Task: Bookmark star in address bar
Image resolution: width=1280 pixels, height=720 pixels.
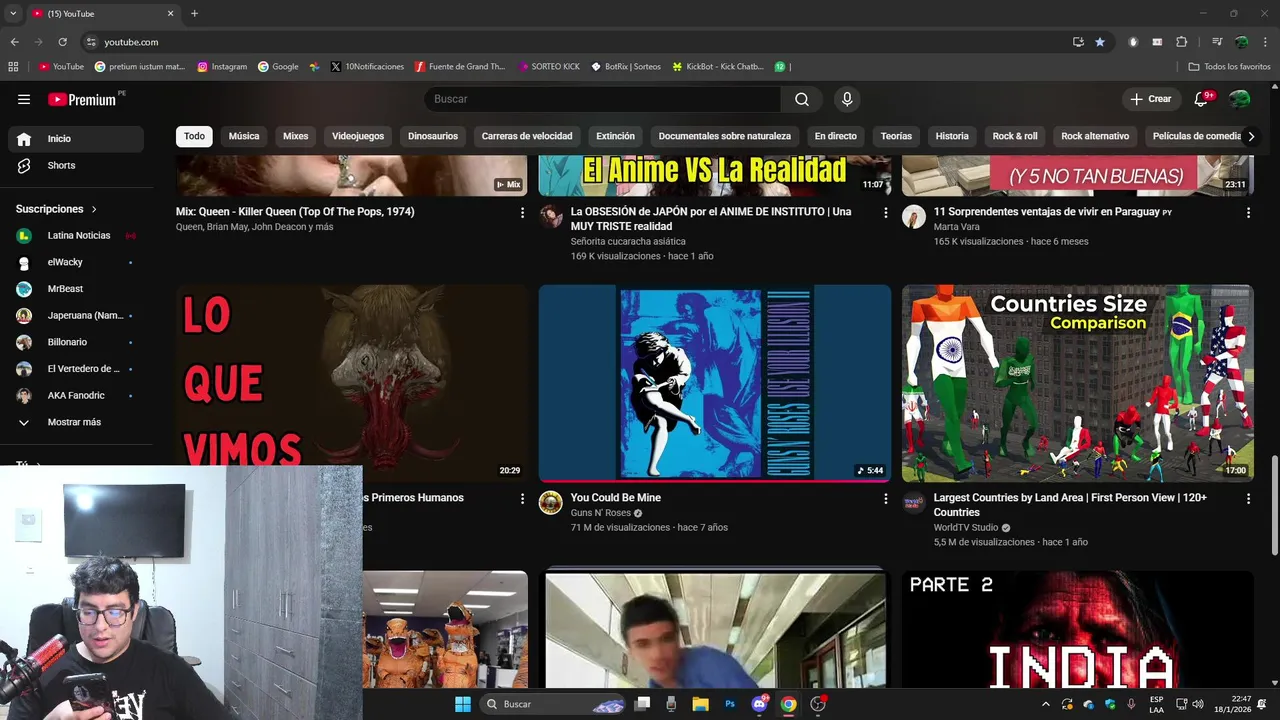Action: [x=1100, y=42]
